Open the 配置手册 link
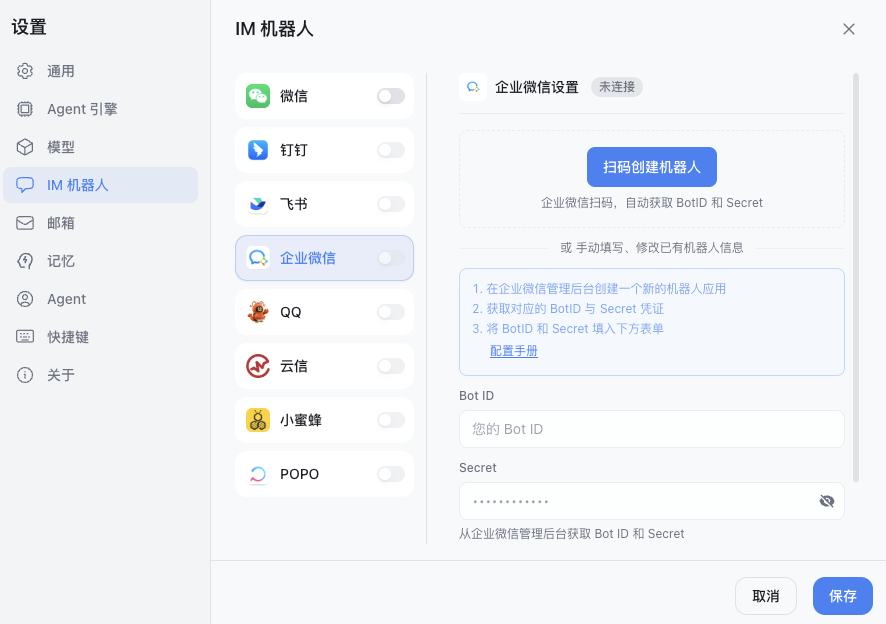Viewport: 886px width, 624px height. [x=513, y=351]
